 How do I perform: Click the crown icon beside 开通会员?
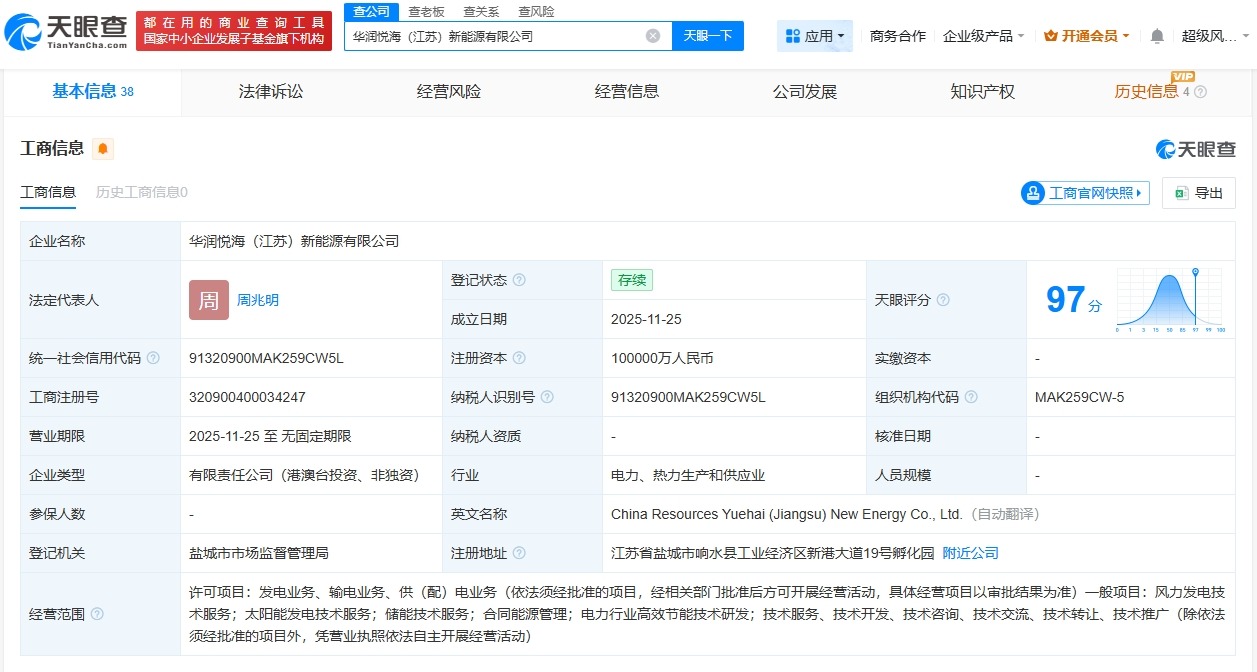point(1051,34)
